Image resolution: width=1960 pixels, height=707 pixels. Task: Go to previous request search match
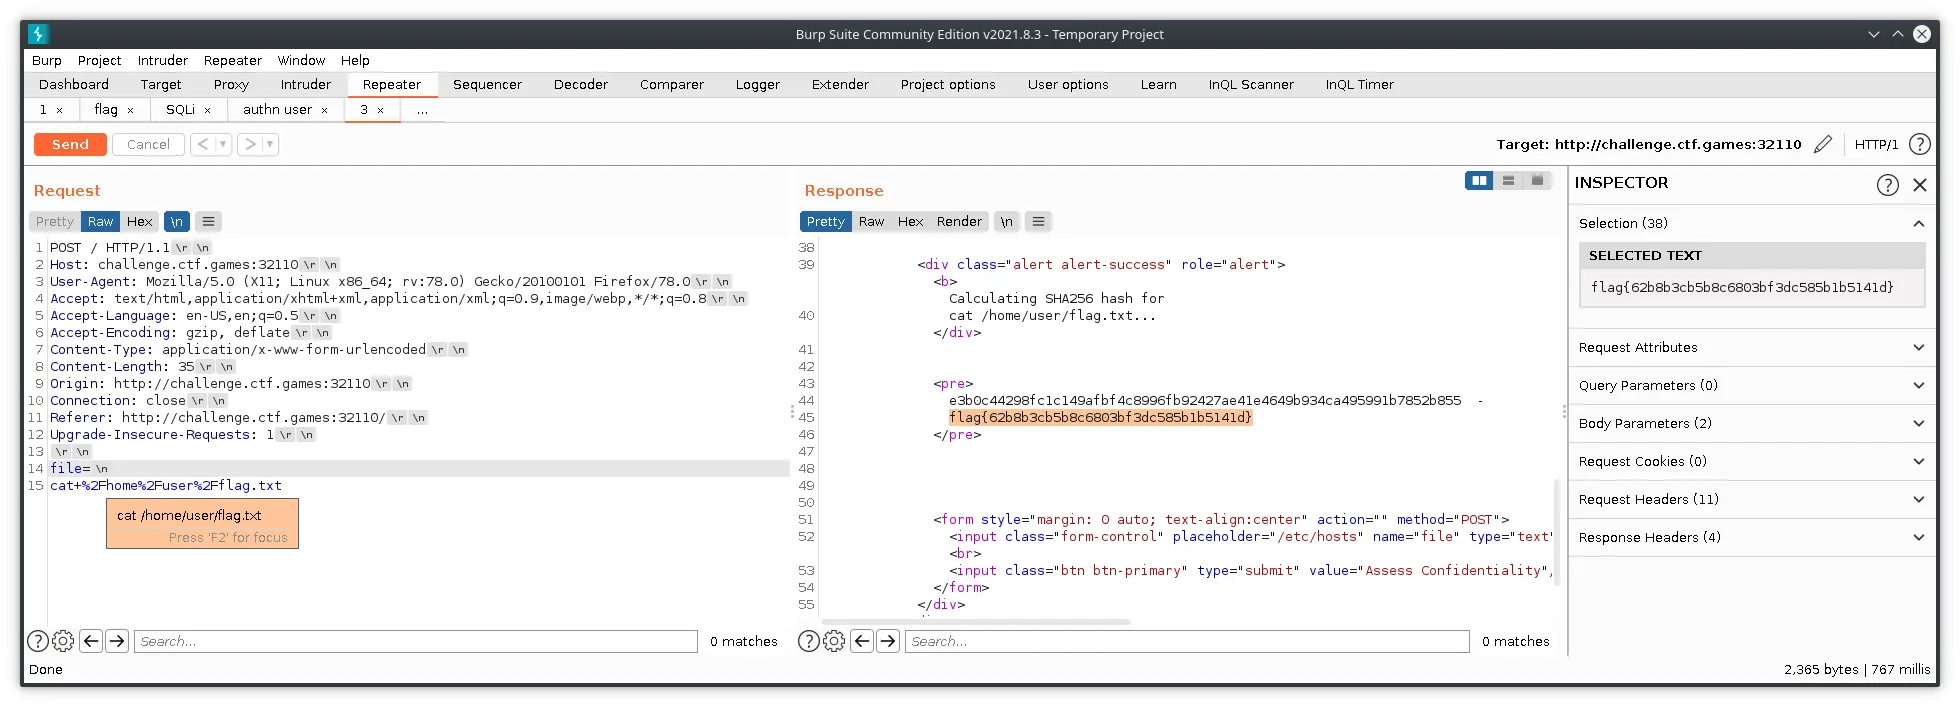(x=91, y=641)
